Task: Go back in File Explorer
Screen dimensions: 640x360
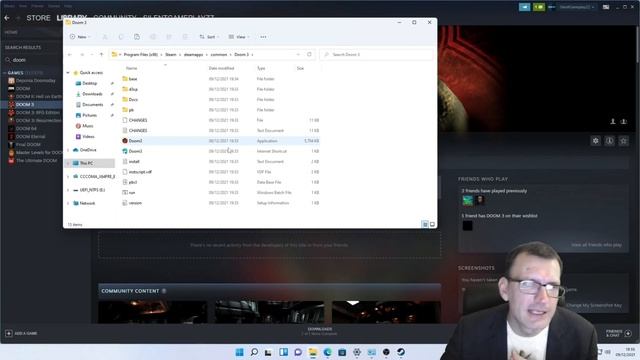Action: pos(70,54)
